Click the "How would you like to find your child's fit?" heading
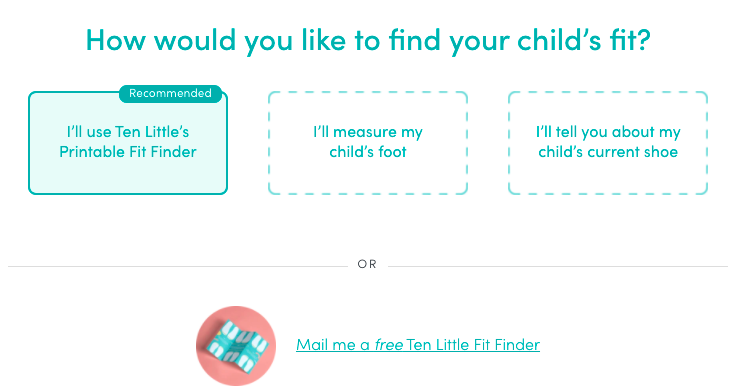The image size is (736, 391). (x=368, y=40)
